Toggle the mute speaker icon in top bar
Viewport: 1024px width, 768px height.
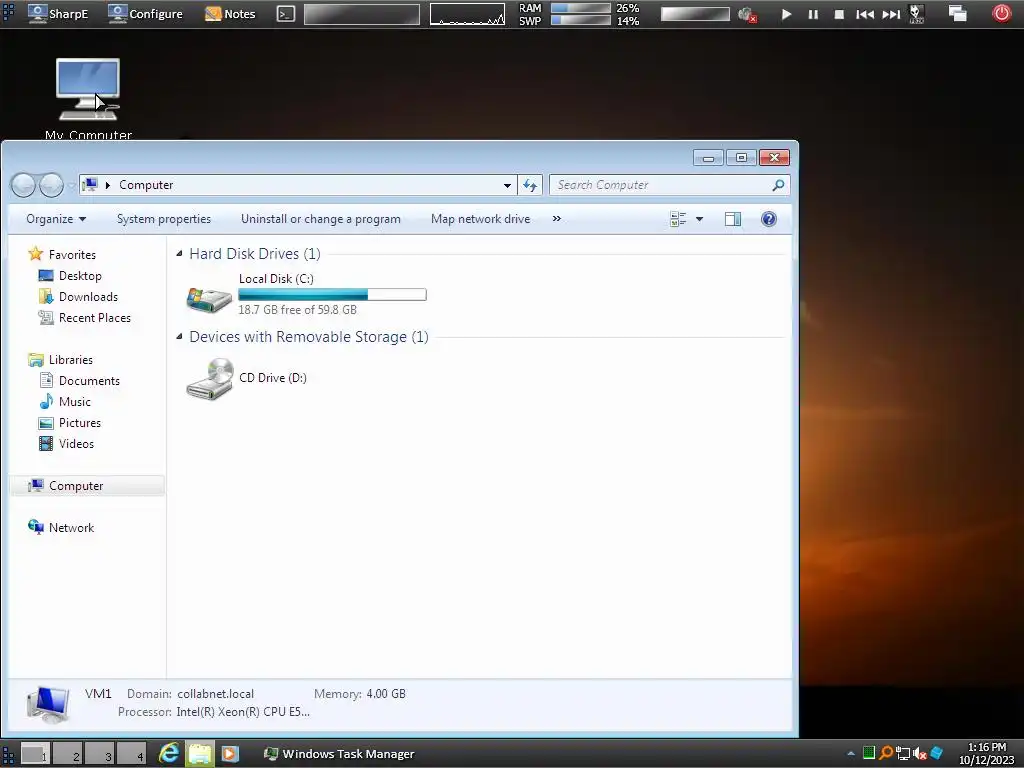tap(747, 14)
